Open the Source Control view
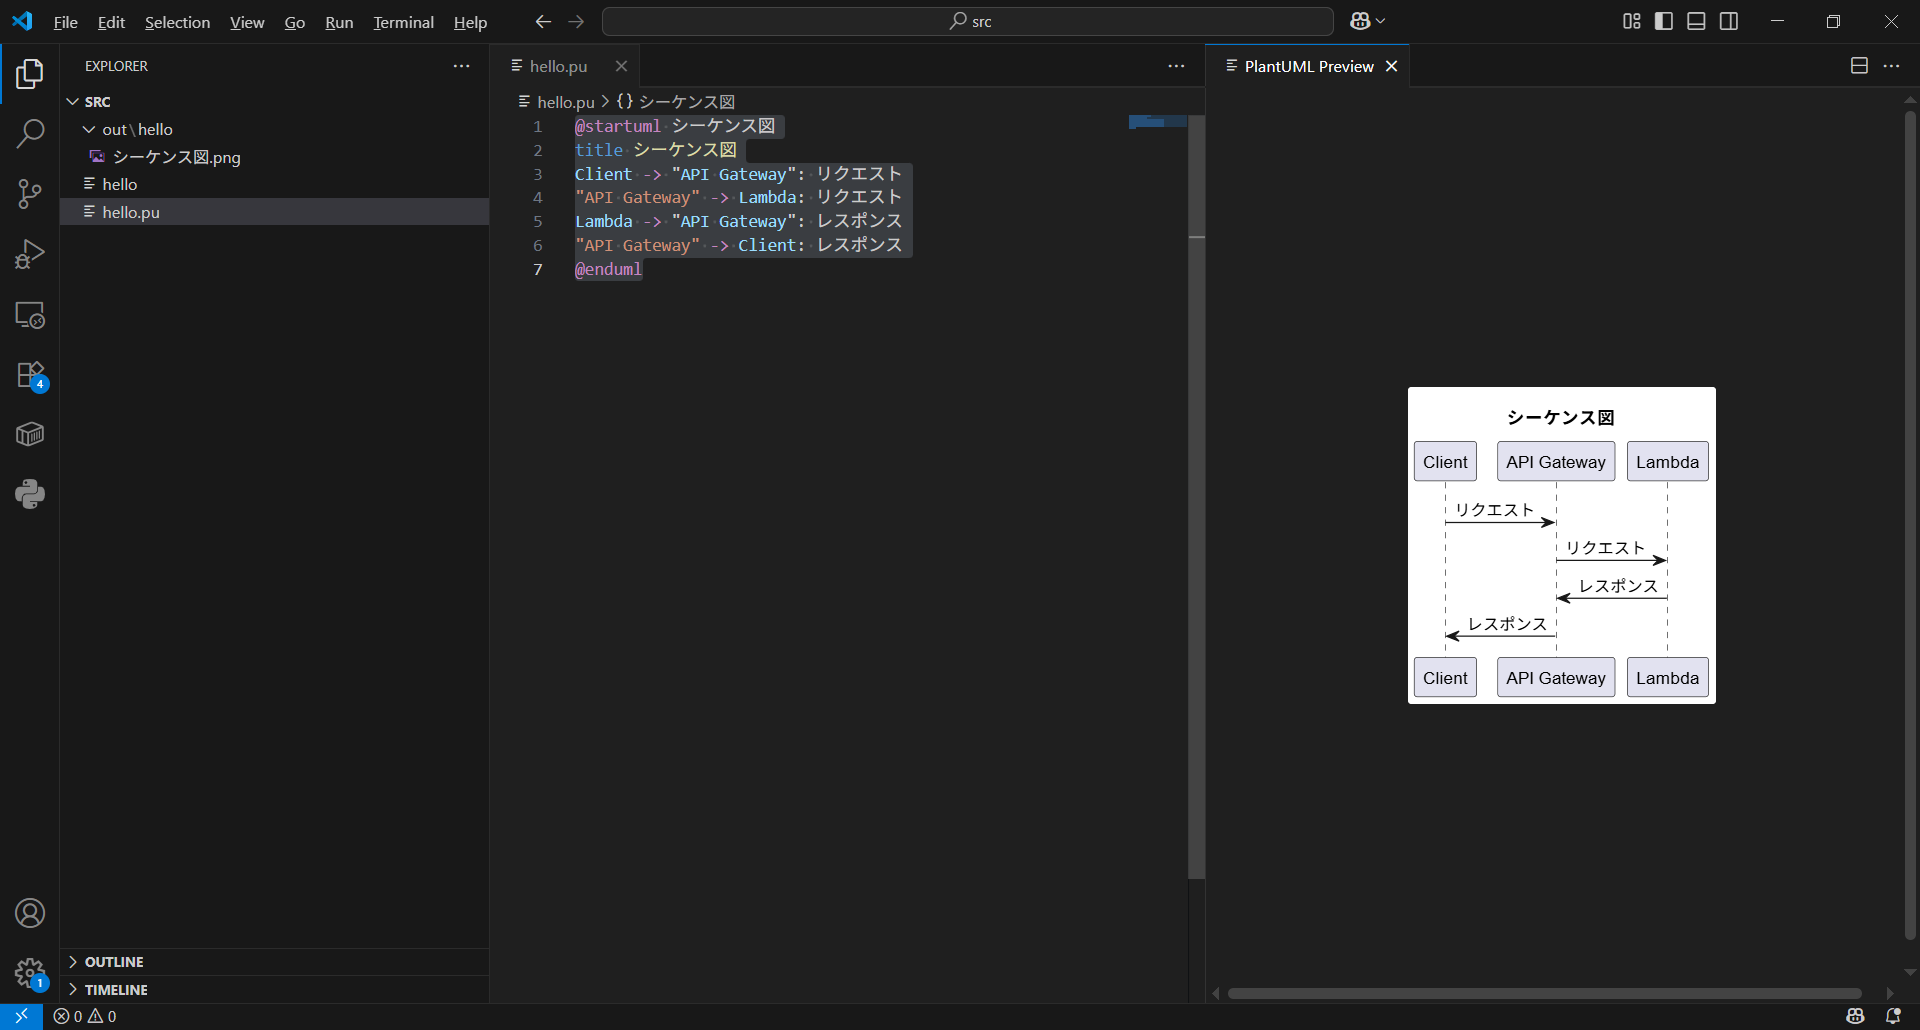The width and height of the screenshot is (1920, 1030). pos(30,194)
